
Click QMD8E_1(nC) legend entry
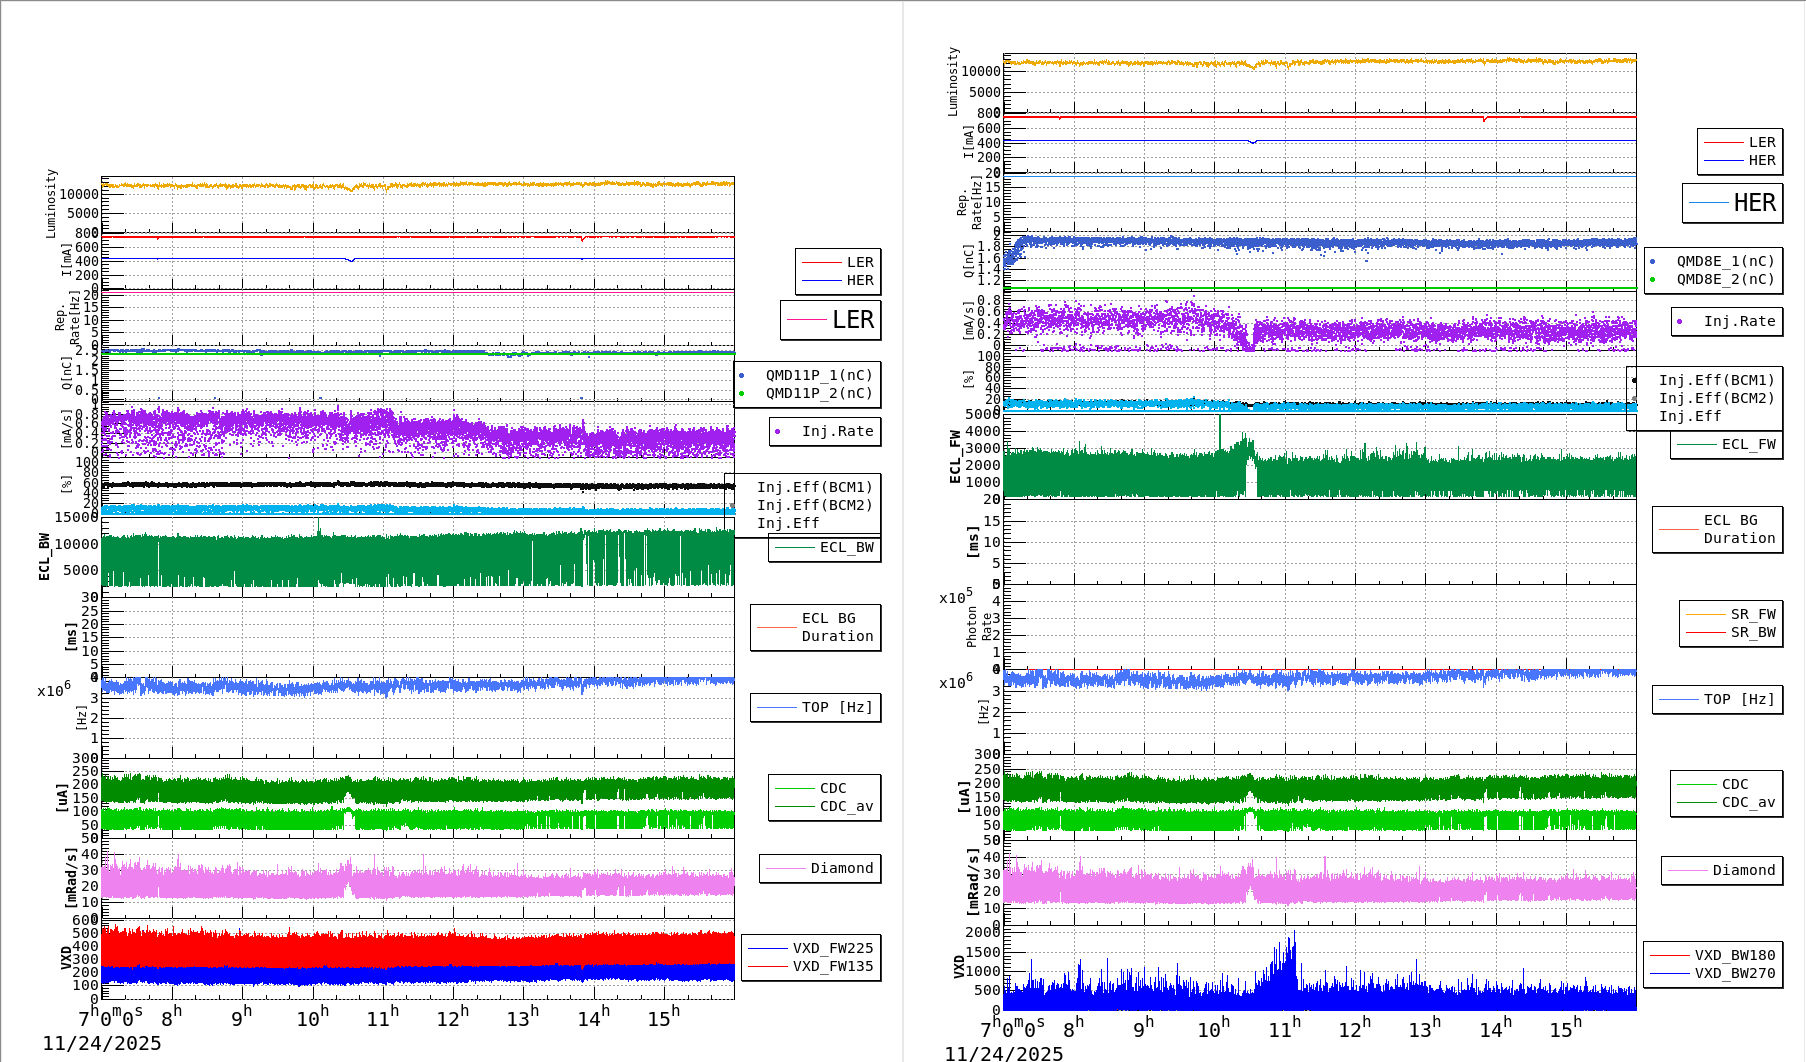pos(1724,261)
